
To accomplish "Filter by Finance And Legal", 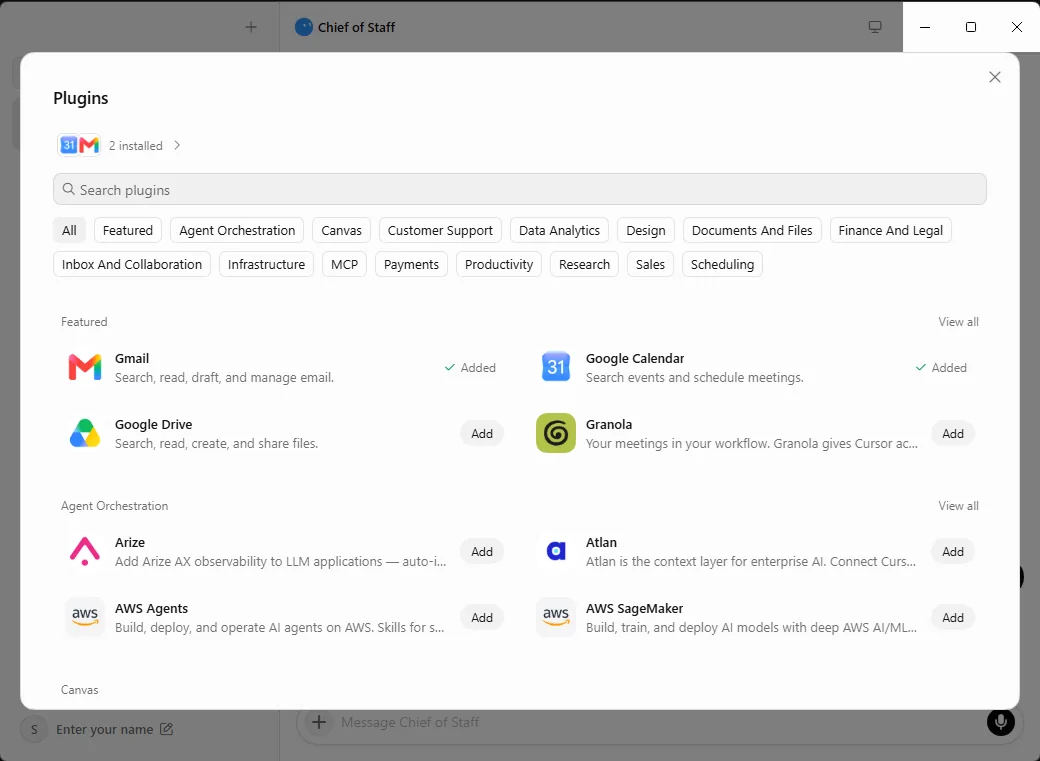I will coord(890,230).
